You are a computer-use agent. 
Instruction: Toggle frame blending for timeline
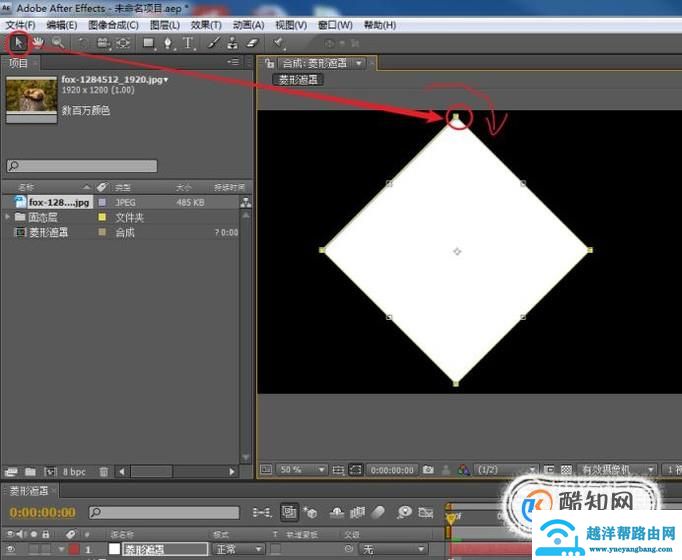click(x=357, y=513)
